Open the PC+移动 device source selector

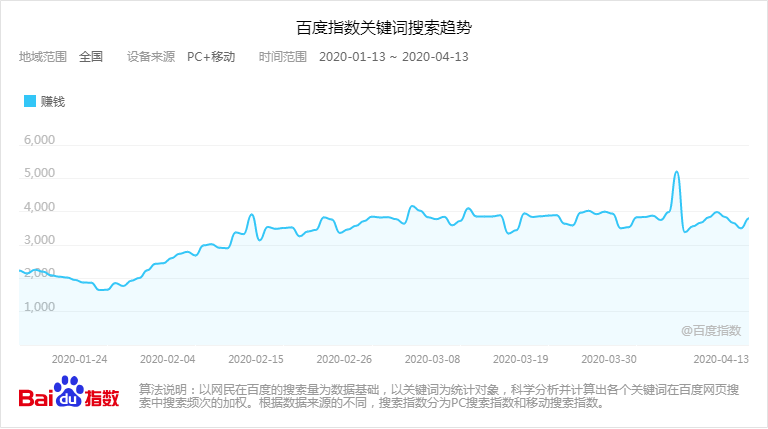[x=211, y=57]
